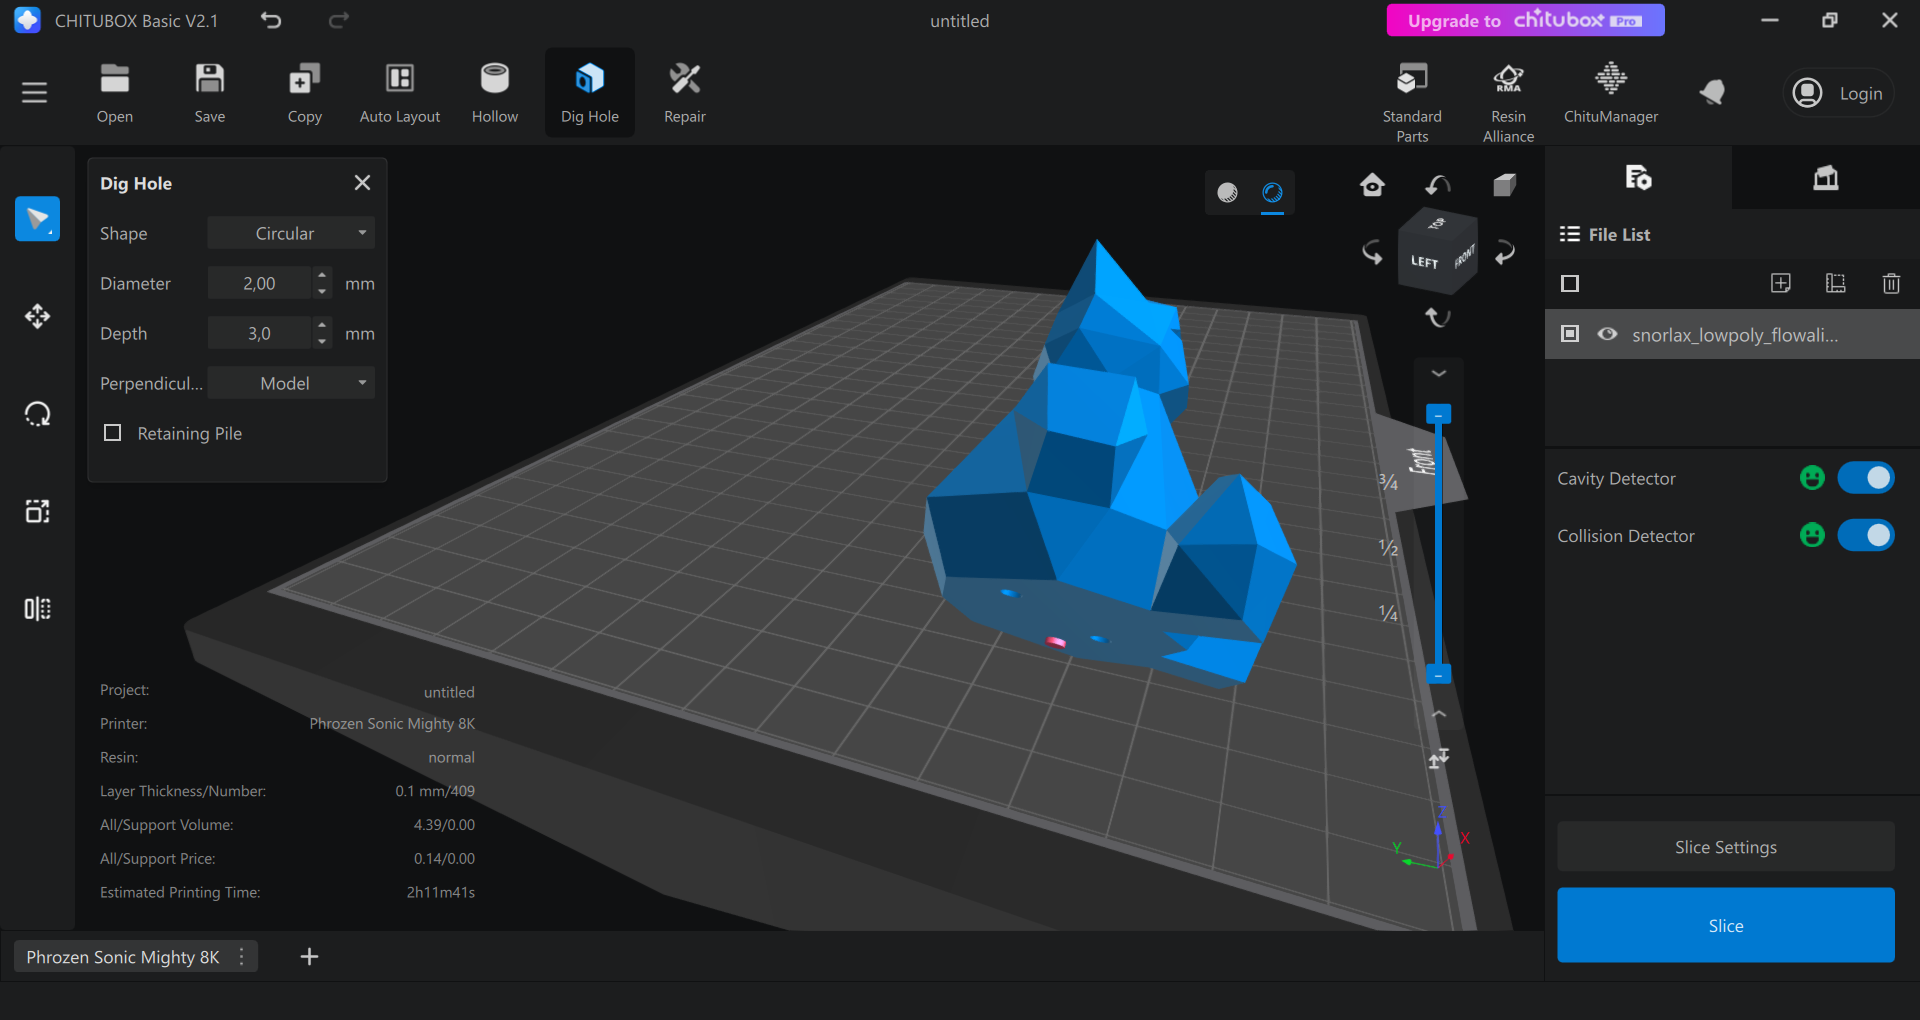Switch to outline render mode icon
The height and width of the screenshot is (1020, 1920).
click(x=1272, y=193)
